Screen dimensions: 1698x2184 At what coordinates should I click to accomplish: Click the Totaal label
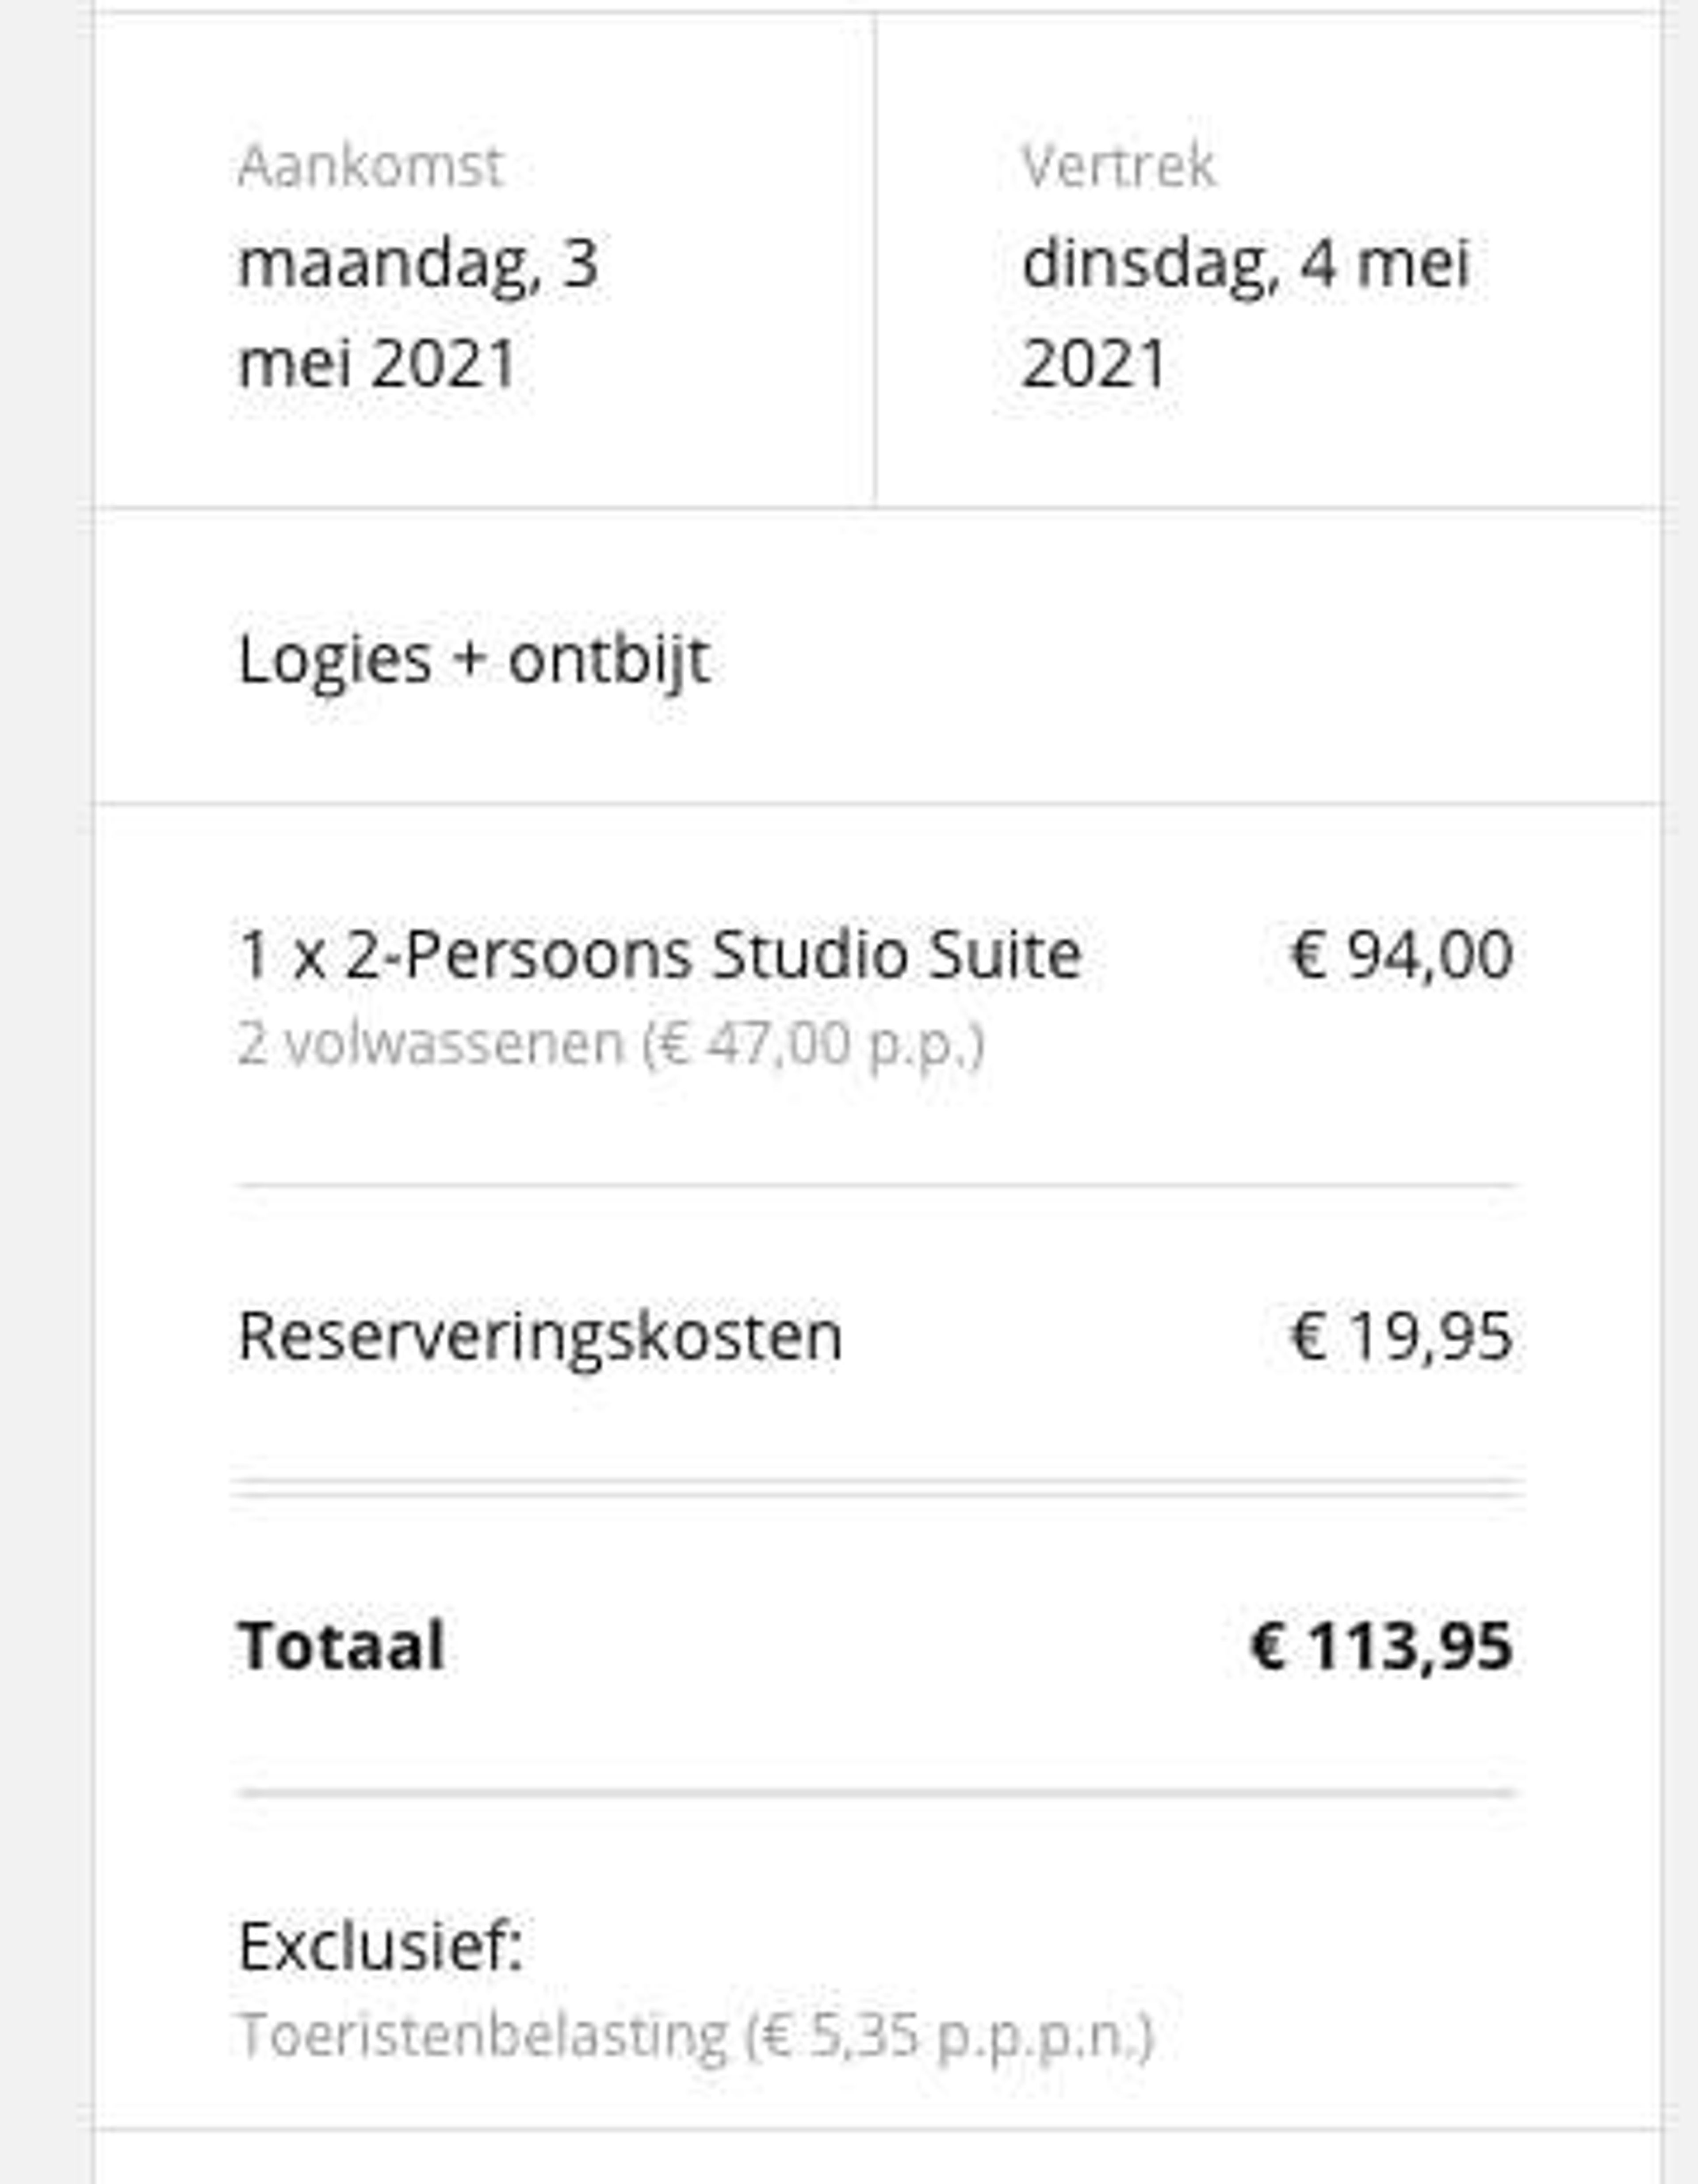(341, 1646)
